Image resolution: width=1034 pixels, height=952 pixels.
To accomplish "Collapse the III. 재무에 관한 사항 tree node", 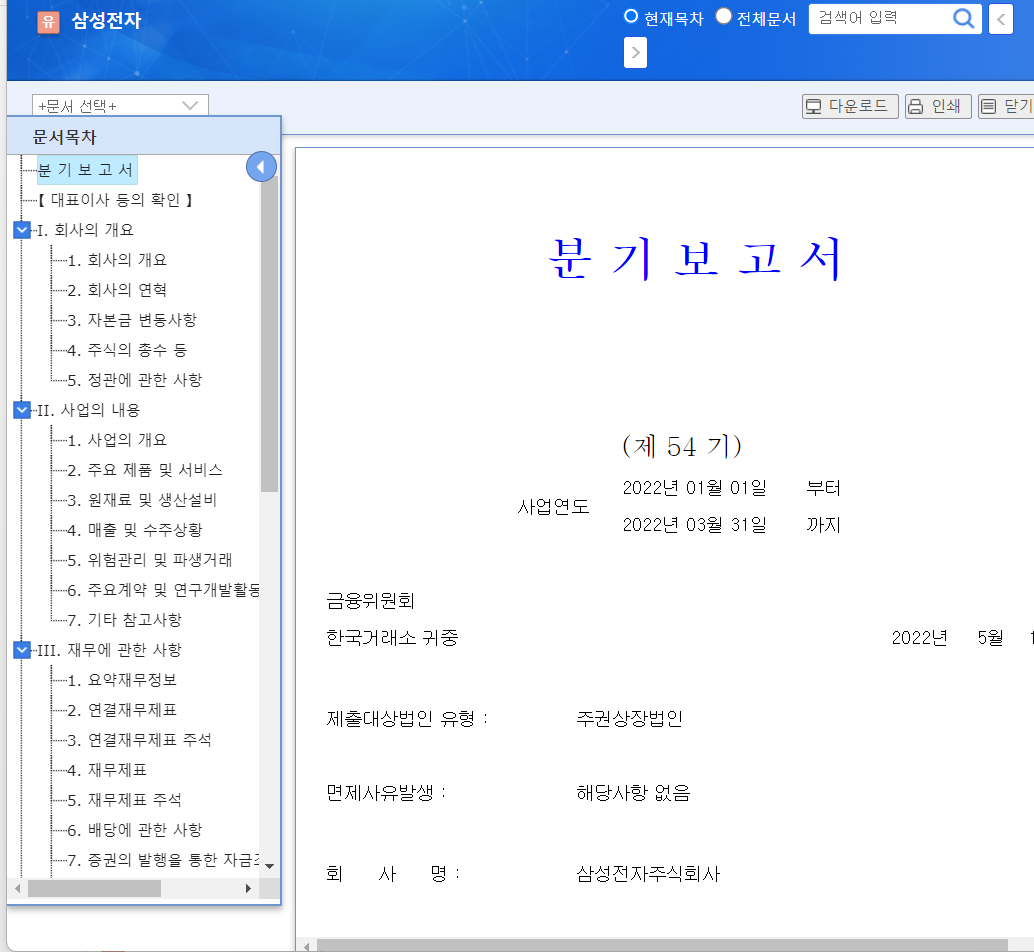I will (x=22, y=650).
